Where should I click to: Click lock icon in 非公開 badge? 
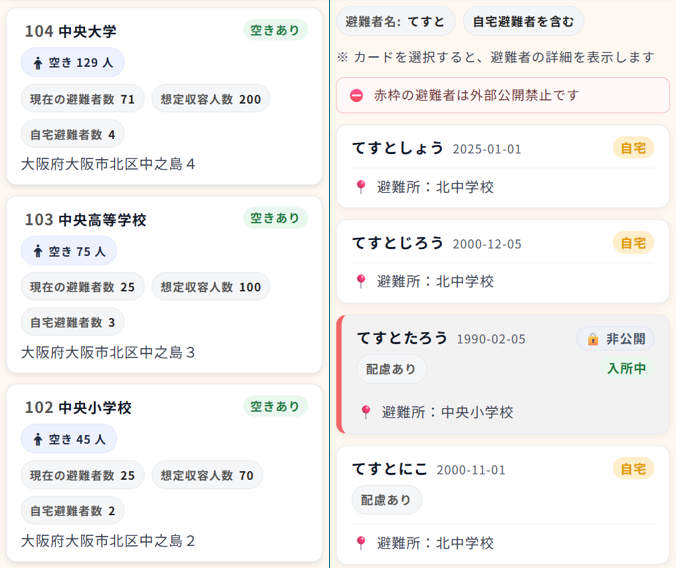pyautogui.click(x=593, y=339)
